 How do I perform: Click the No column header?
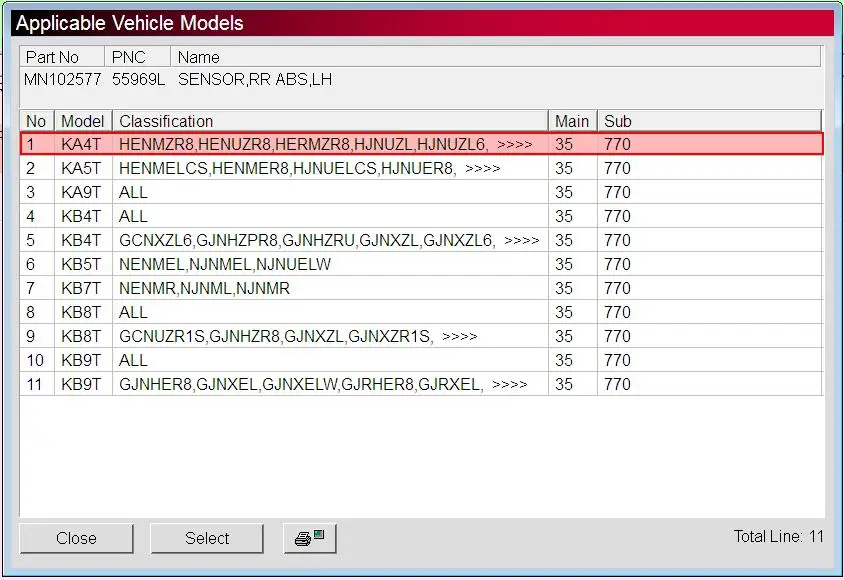(x=37, y=121)
